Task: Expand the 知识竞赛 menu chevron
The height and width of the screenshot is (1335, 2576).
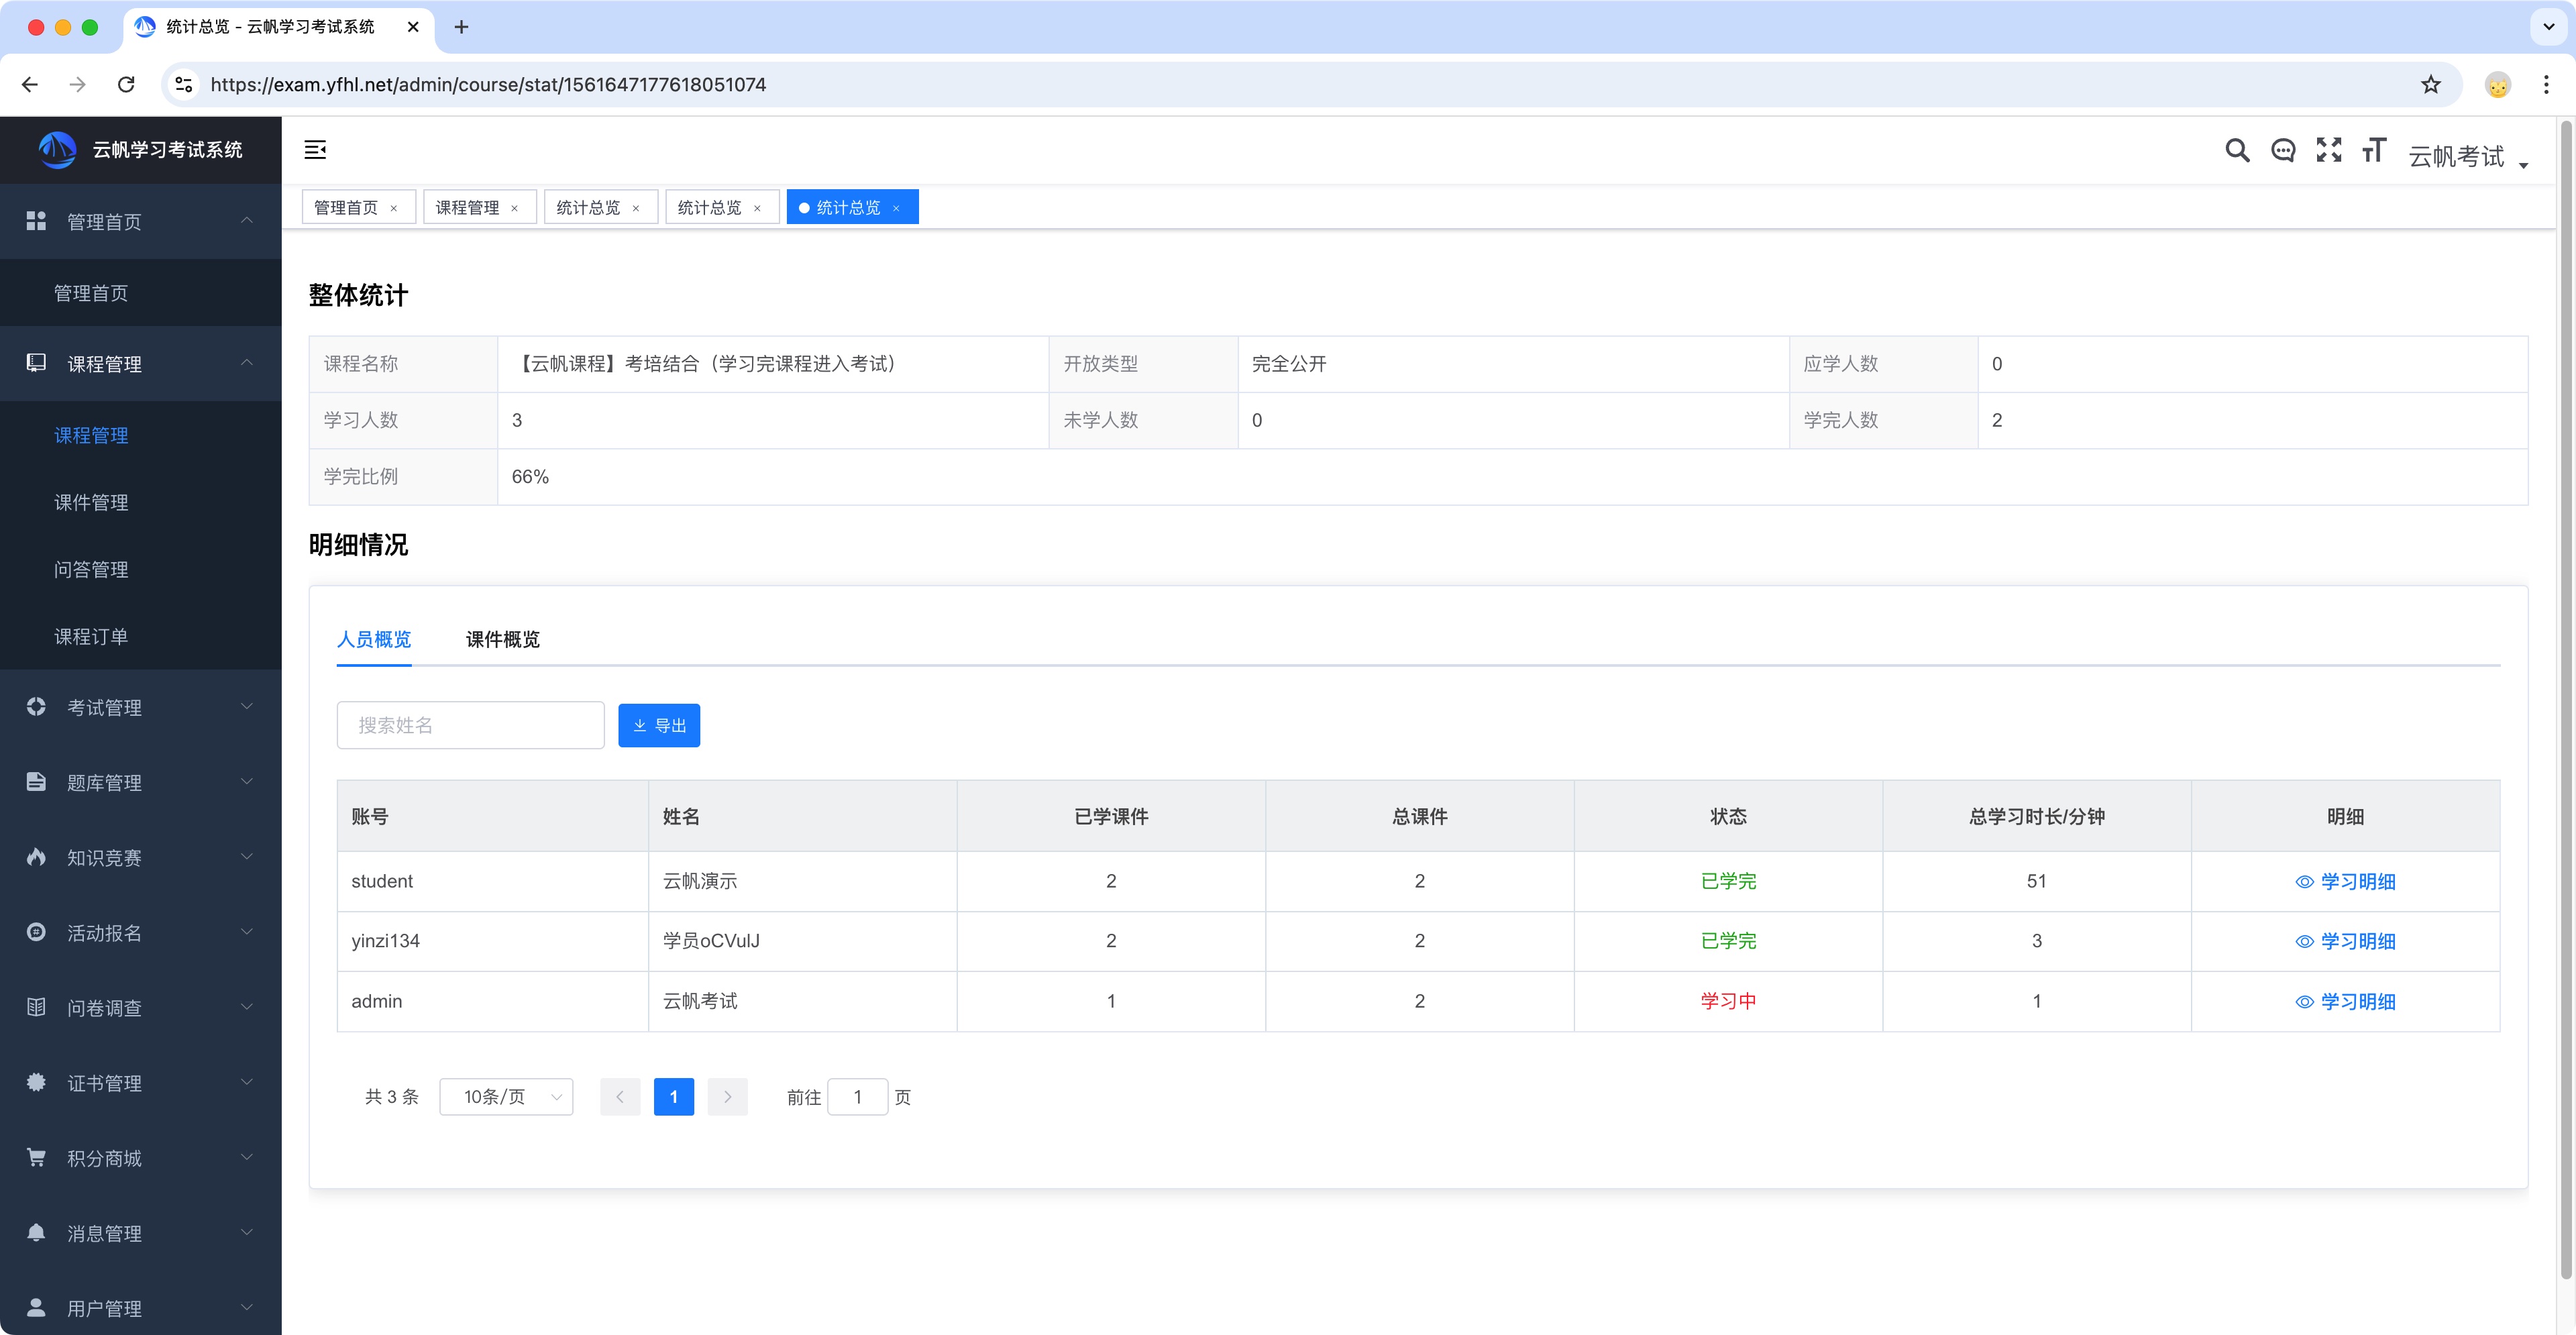Action: tap(247, 856)
